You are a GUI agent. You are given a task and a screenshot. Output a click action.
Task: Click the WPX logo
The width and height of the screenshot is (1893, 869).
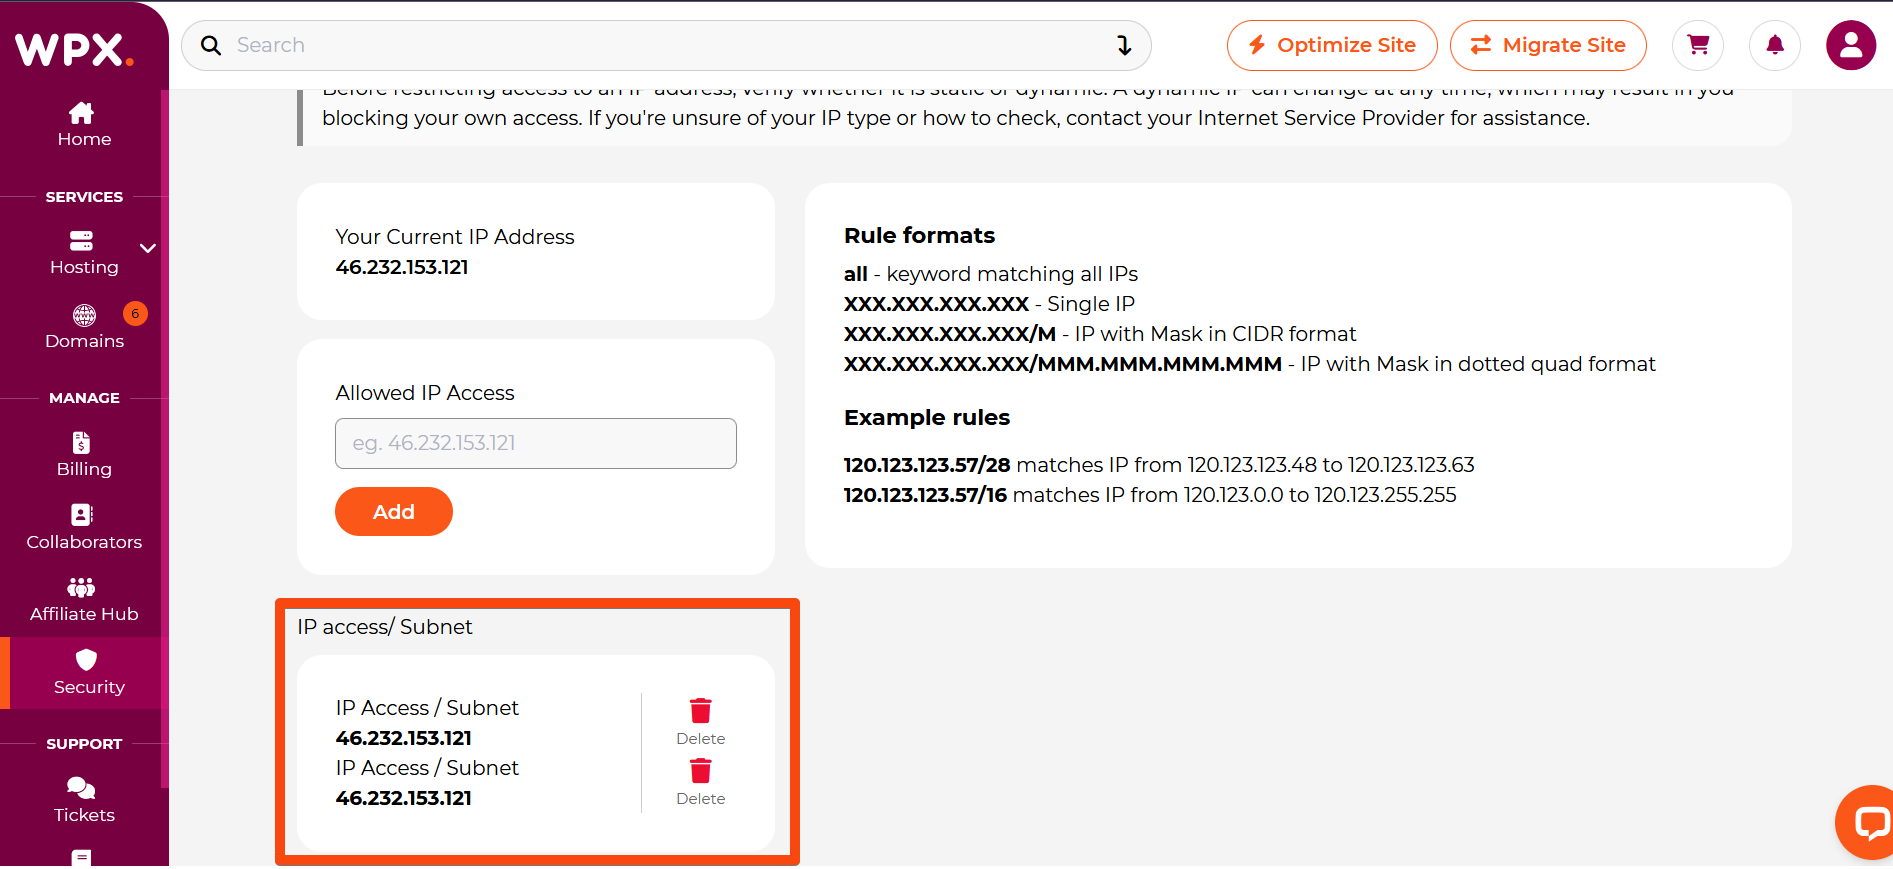[74, 49]
